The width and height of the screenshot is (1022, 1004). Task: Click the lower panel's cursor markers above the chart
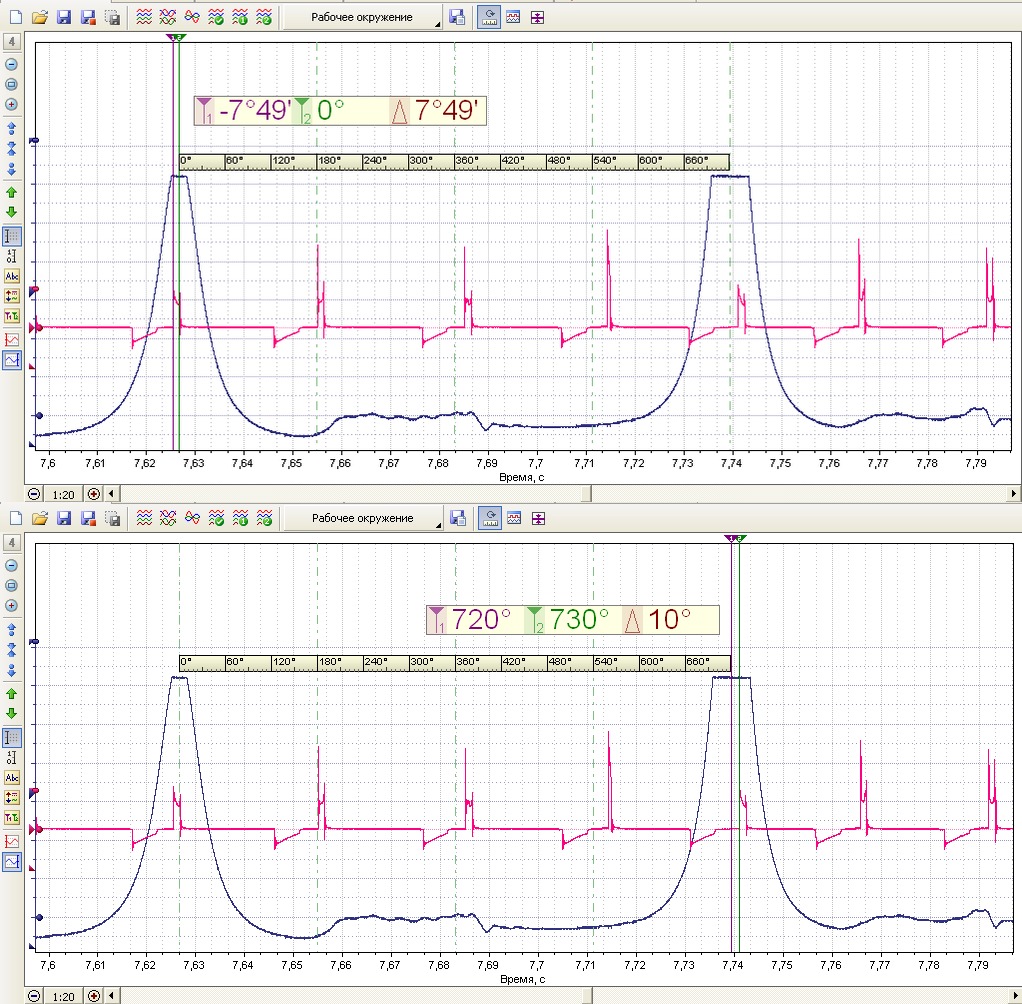point(735,539)
